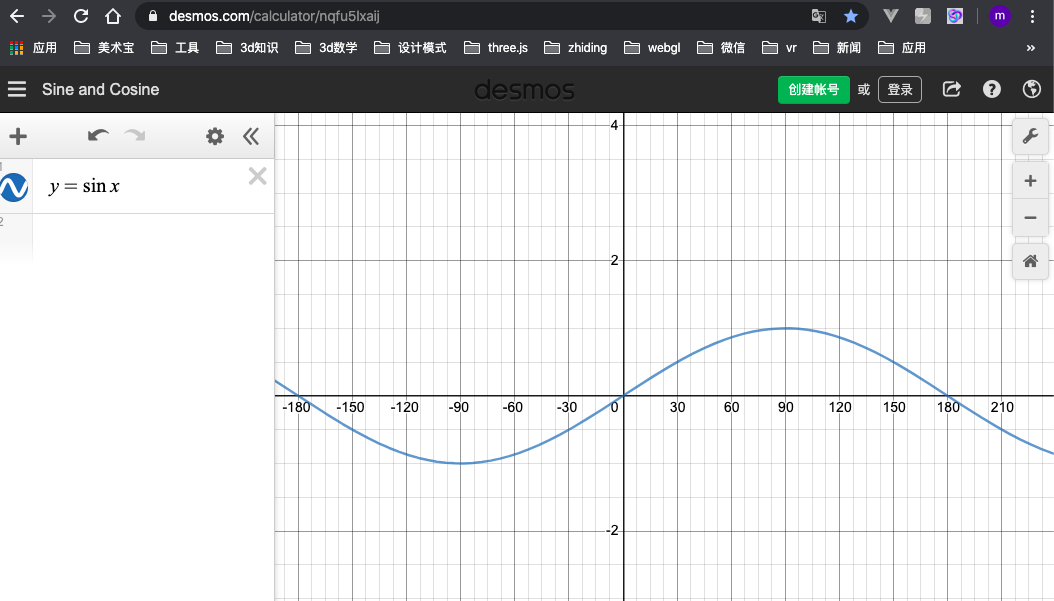Open the 设计模式 bookmark folder
This screenshot has height=601, width=1054.
[x=410, y=48]
